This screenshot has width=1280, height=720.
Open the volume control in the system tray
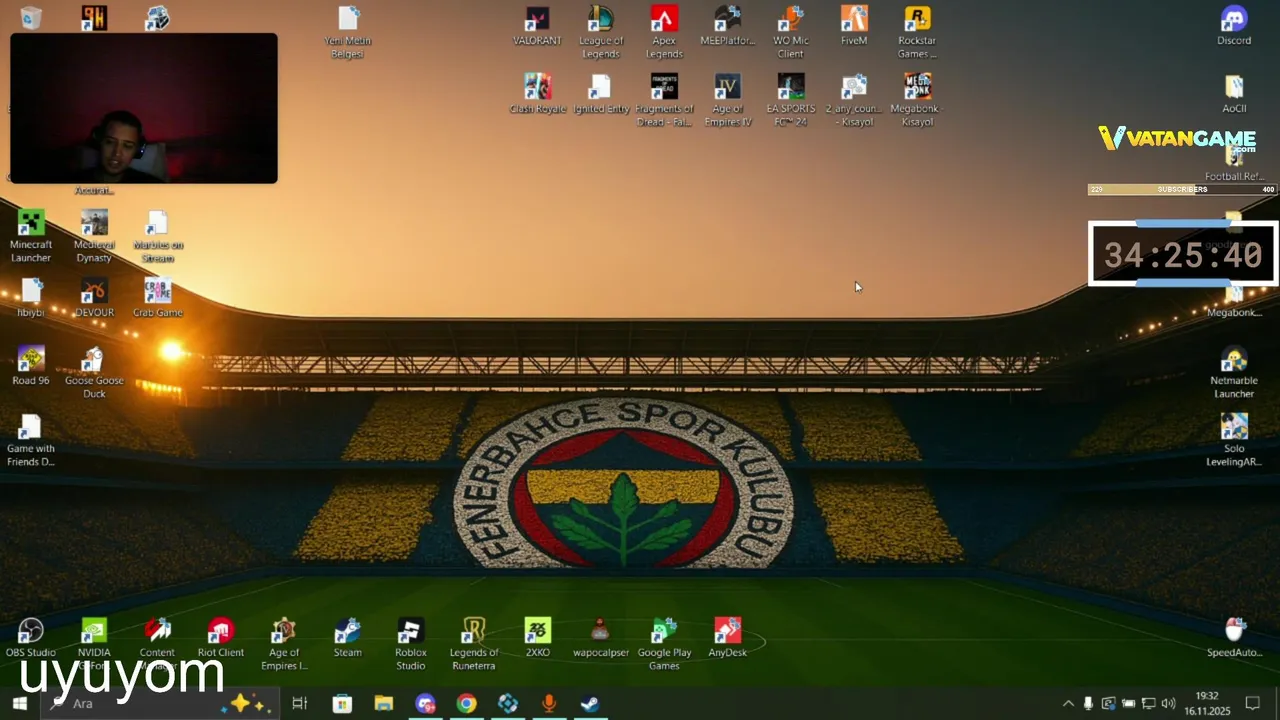point(1168,703)
